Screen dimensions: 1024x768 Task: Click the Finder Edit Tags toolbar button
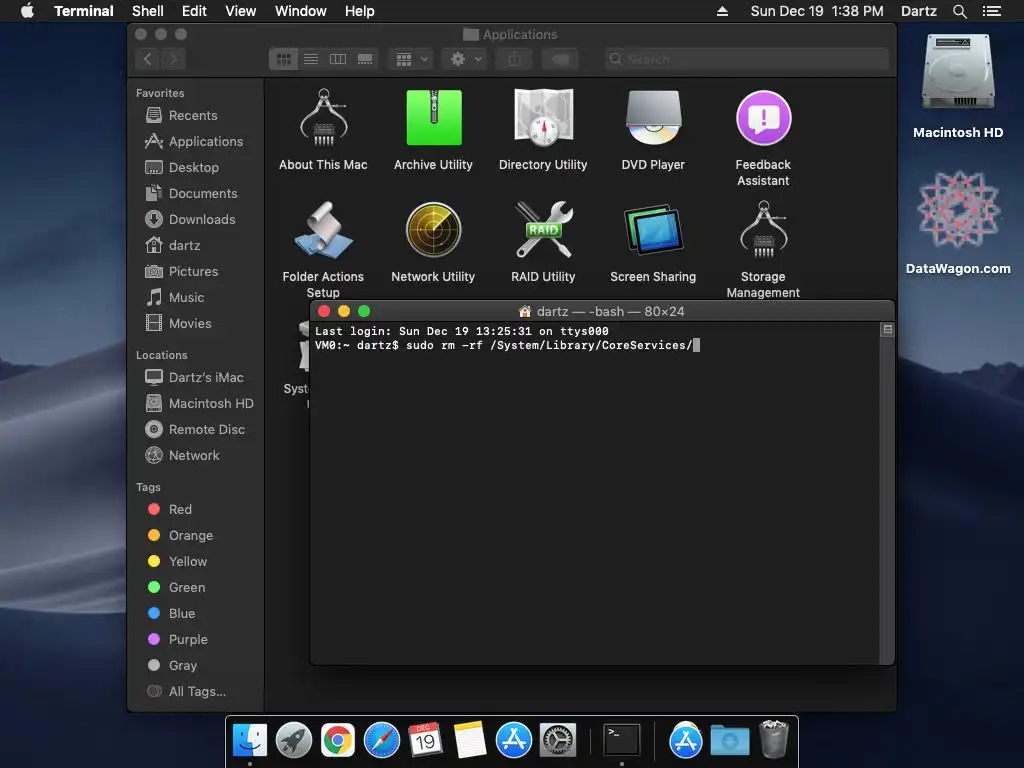(560, 59)
